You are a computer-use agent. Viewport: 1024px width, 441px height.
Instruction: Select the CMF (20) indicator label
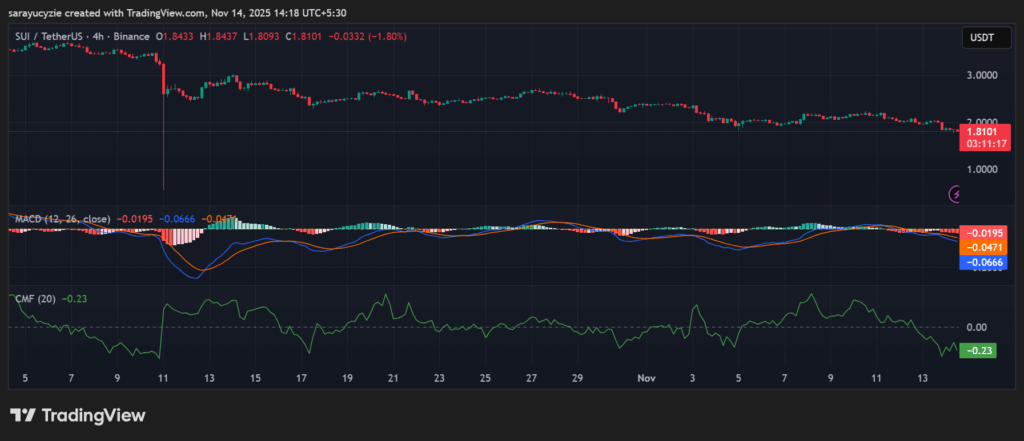tap(35, 298)
